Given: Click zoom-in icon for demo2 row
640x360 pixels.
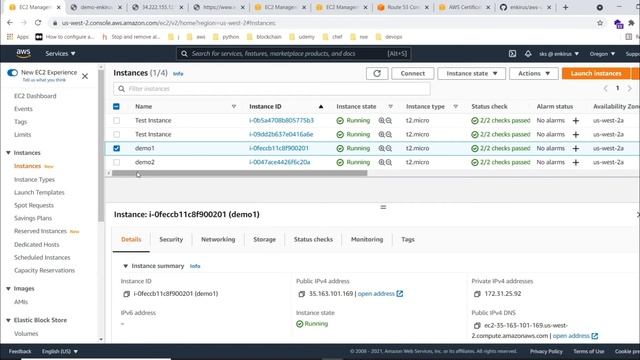Looking at the screenshot, I should (x=382, y=162).
